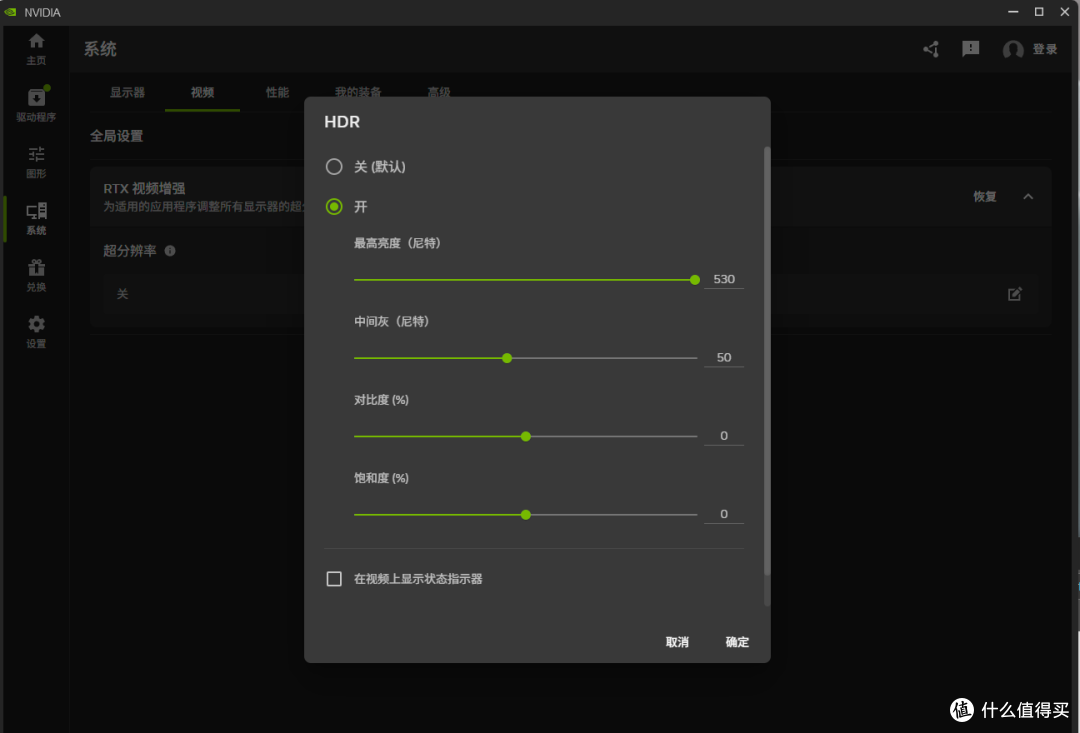Switch to the 视频 tab
1080x733 pixels.
pos(202,92)
